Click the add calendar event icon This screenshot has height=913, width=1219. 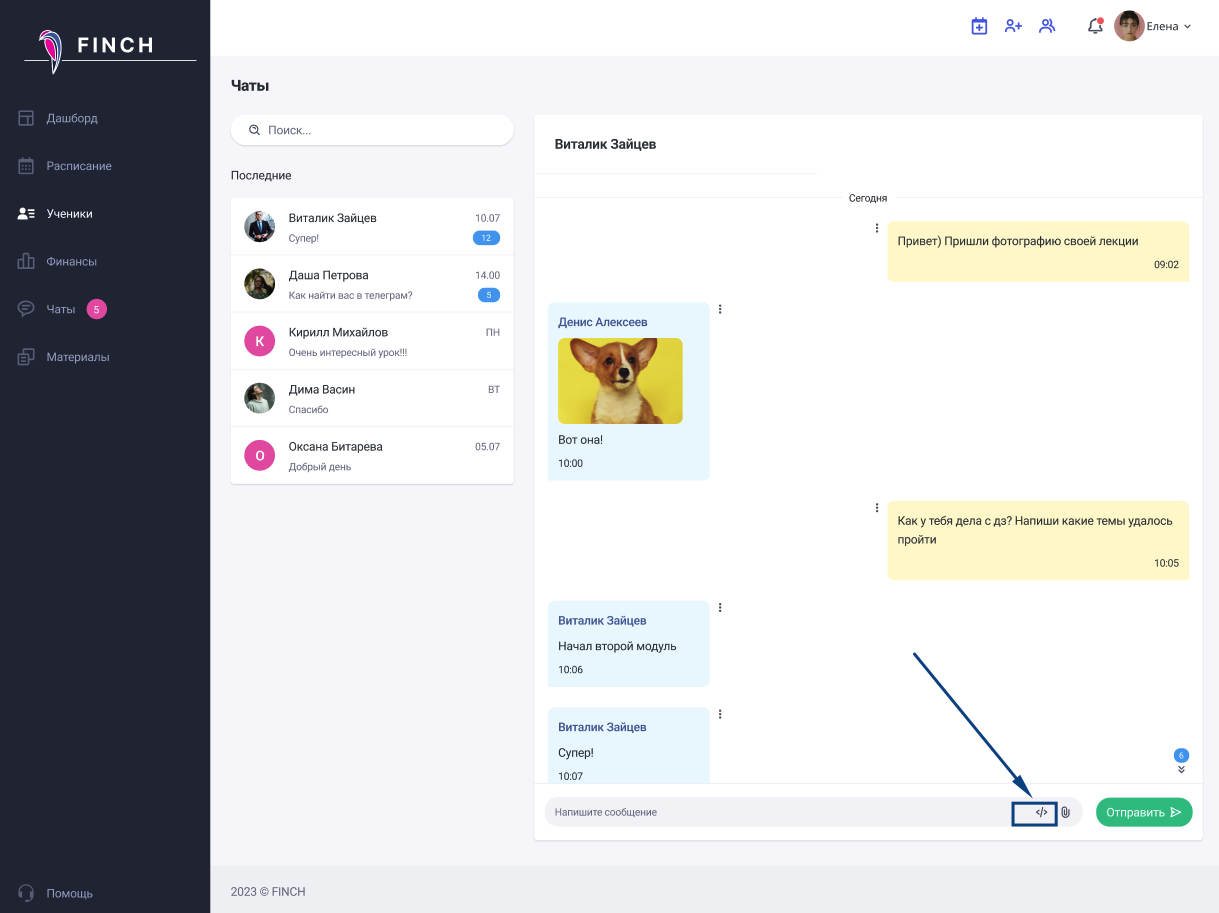(979, 27)
